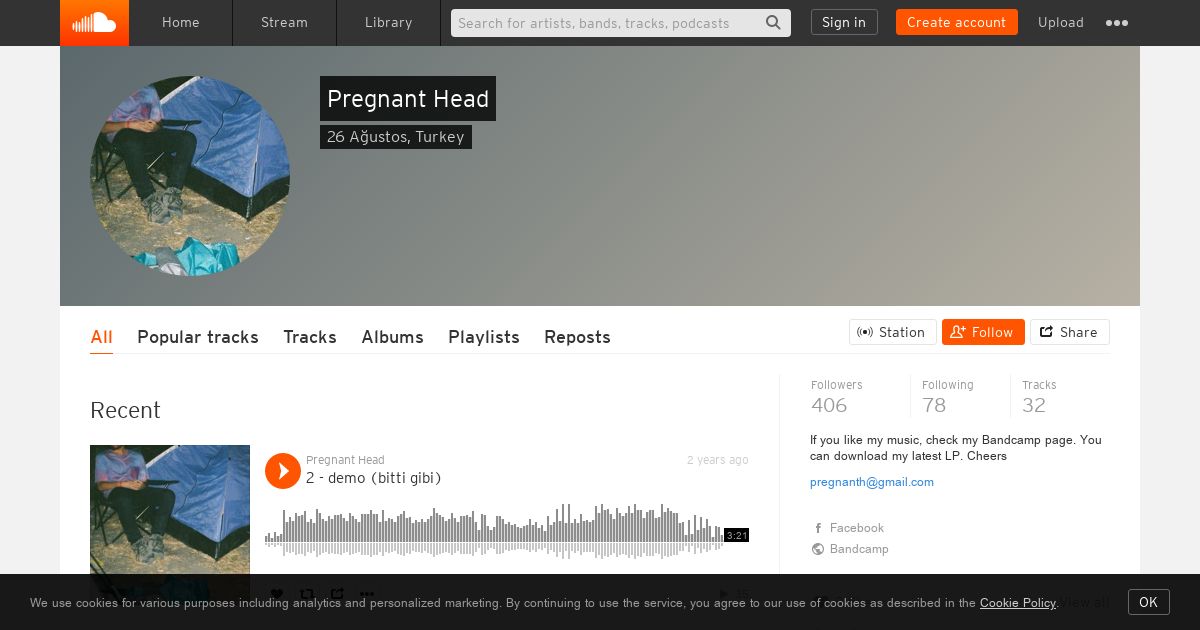Click the Create account button
Viewport: 1200px width, 630px height.
(957, 22)
